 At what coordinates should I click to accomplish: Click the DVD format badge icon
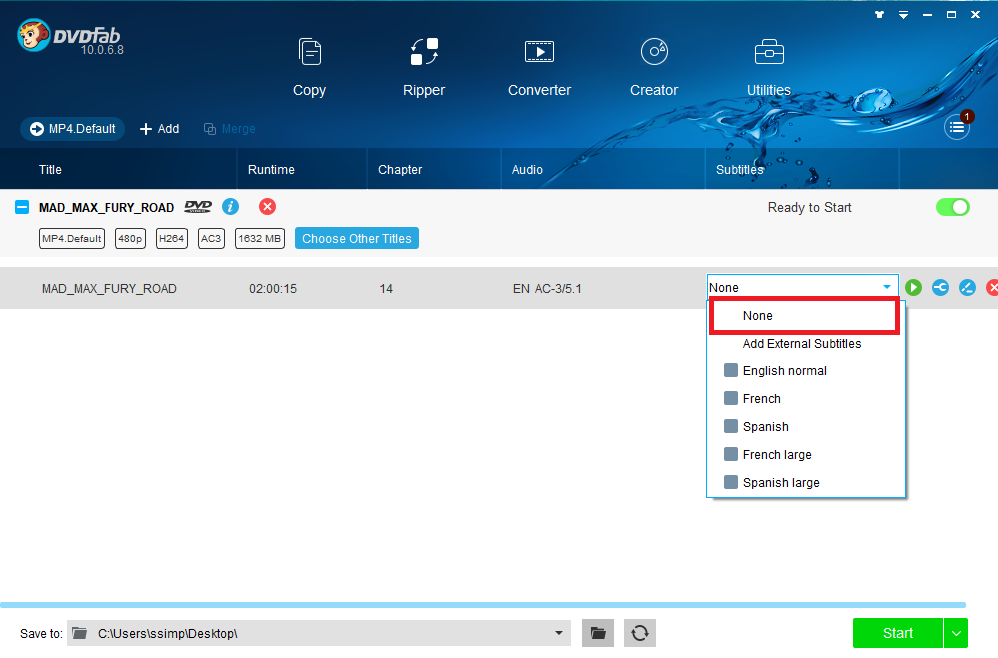198,207
